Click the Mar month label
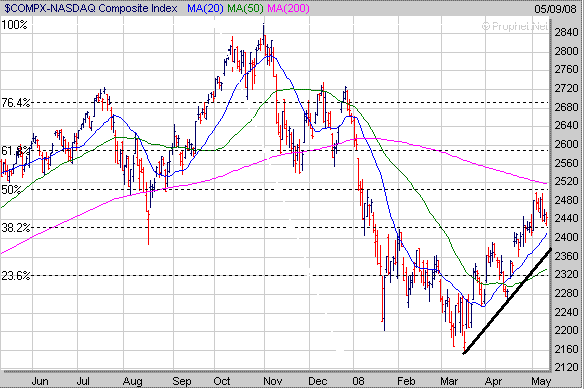584x389 pixels. [449, 382]
